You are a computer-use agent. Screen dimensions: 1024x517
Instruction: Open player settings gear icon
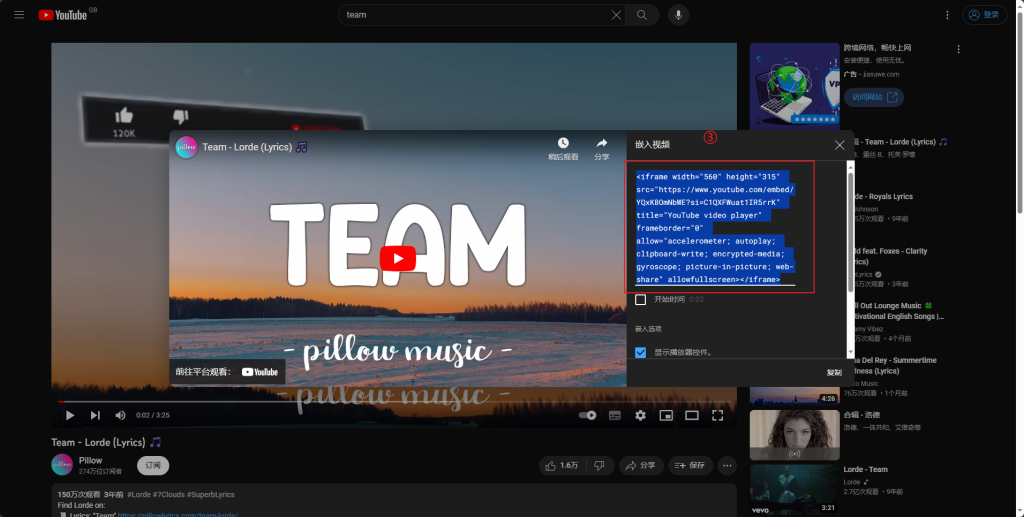[640, 415]
